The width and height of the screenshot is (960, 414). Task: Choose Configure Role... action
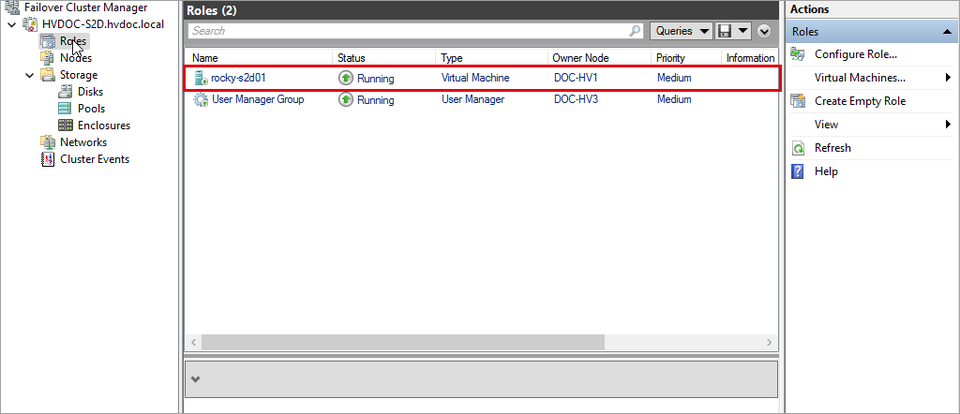[x=856, y=55]
